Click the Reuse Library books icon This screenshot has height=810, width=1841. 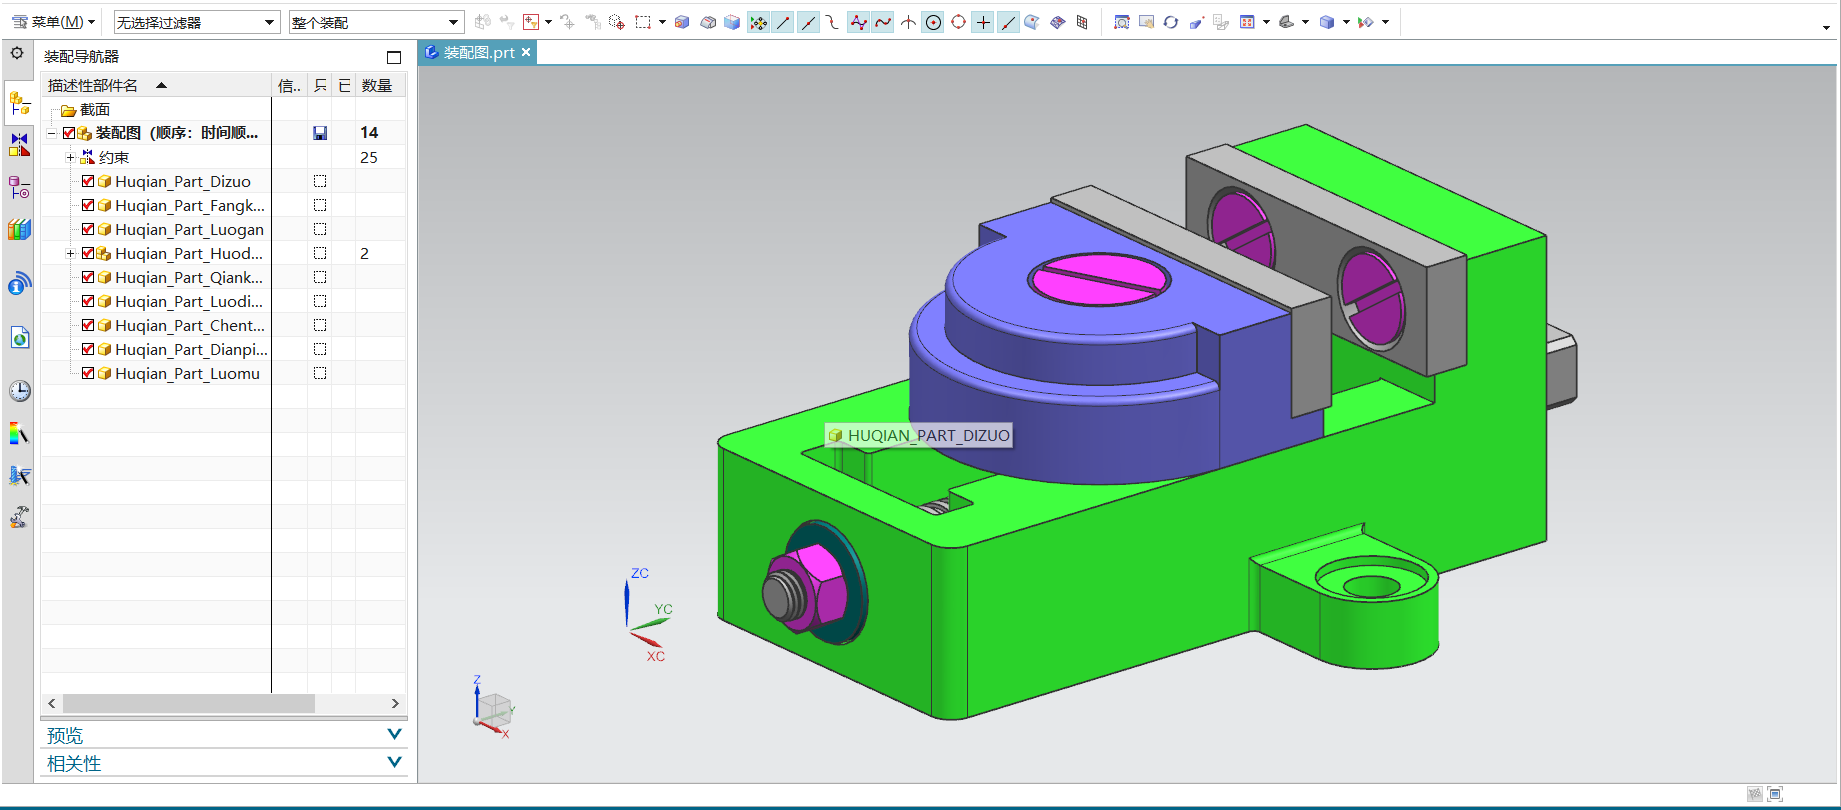(19, 230)
